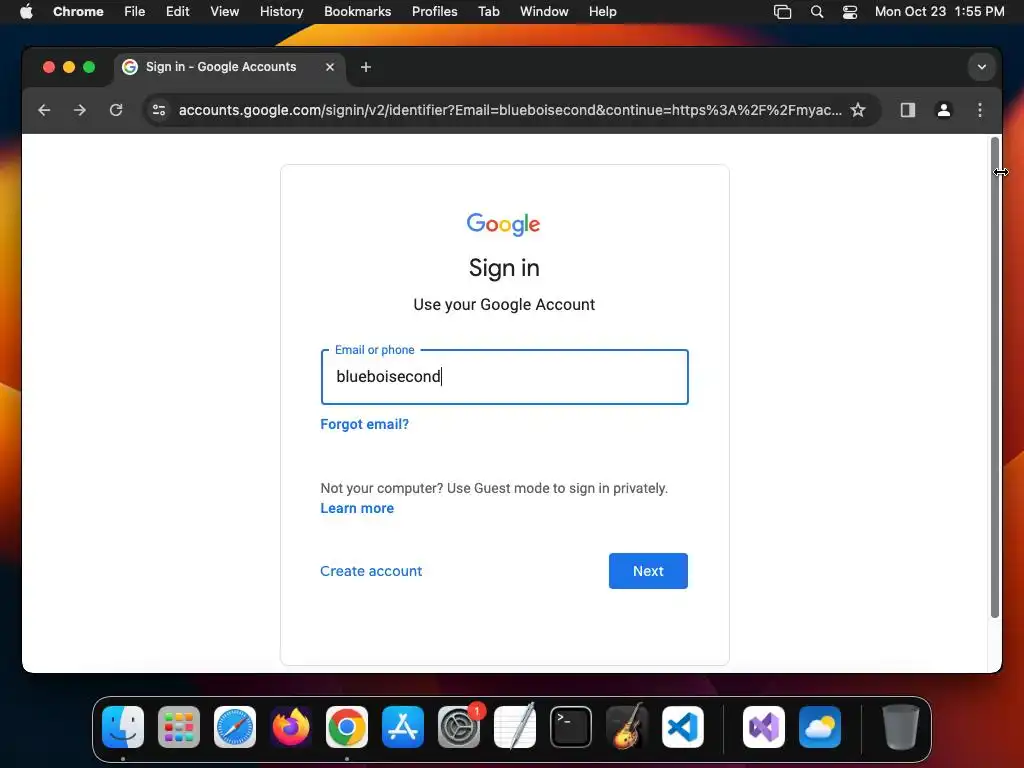Open Terminal from the Dock
Viewport: 1024px width, 768px height.
point(571,727)
